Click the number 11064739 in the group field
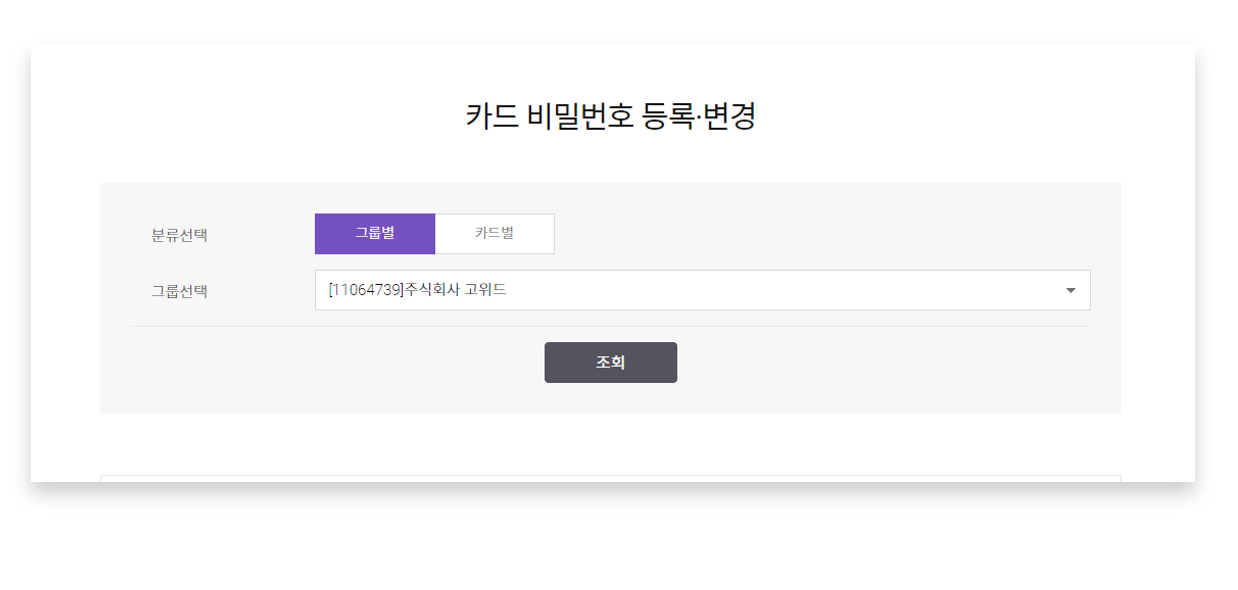This screenshot has height=590, width=1238. [366, 290]
